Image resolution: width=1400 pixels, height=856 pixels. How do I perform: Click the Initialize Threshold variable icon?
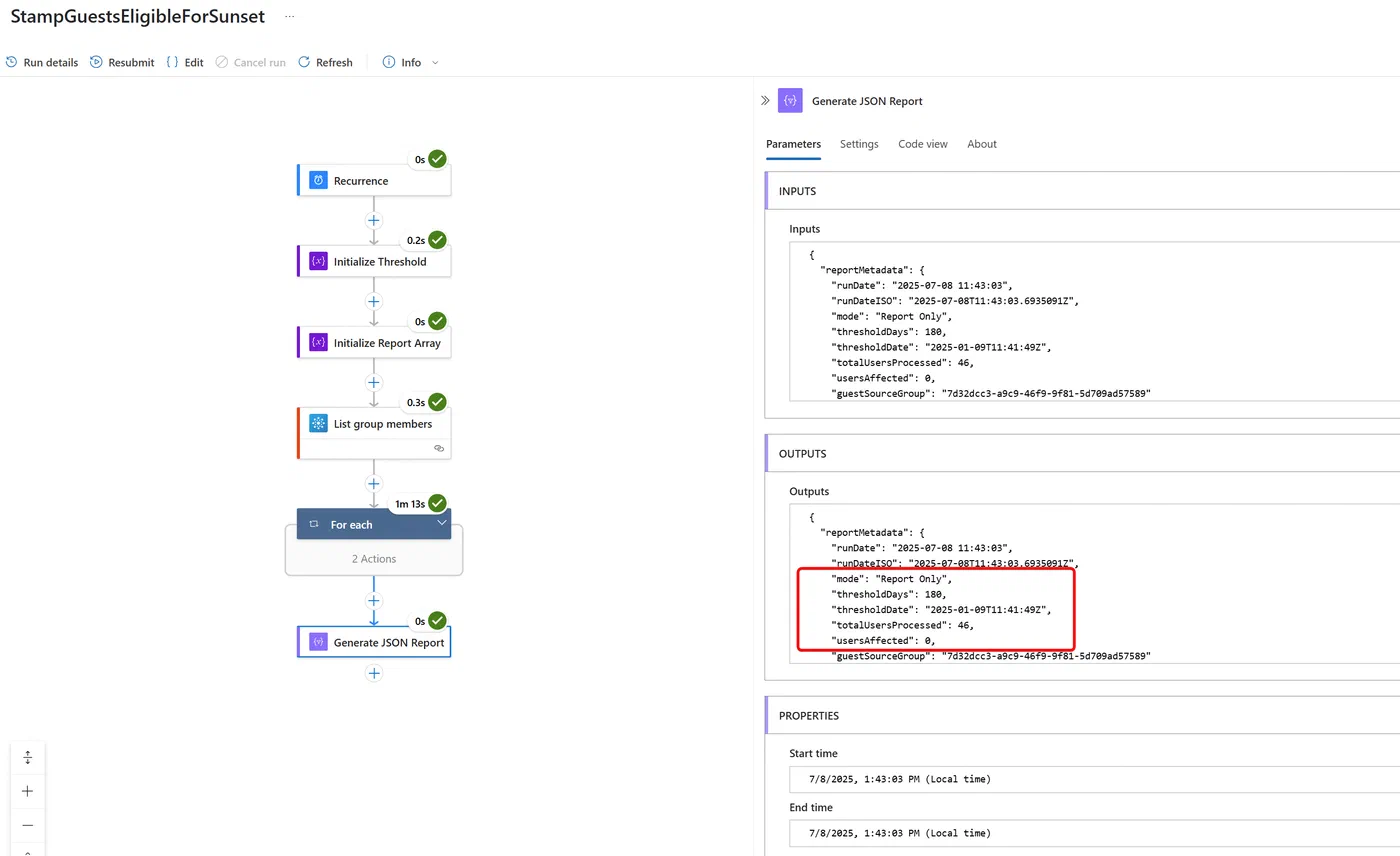click(x=319, y=262)
